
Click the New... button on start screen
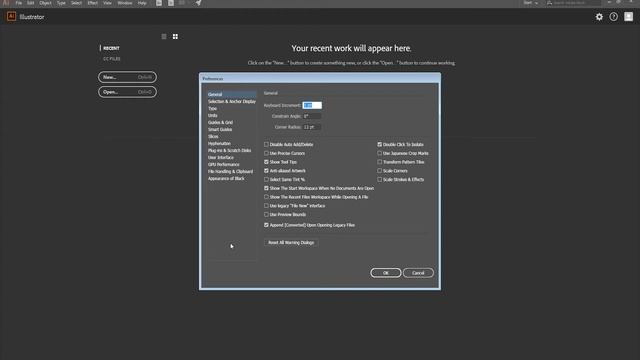[x=127, y=77]
